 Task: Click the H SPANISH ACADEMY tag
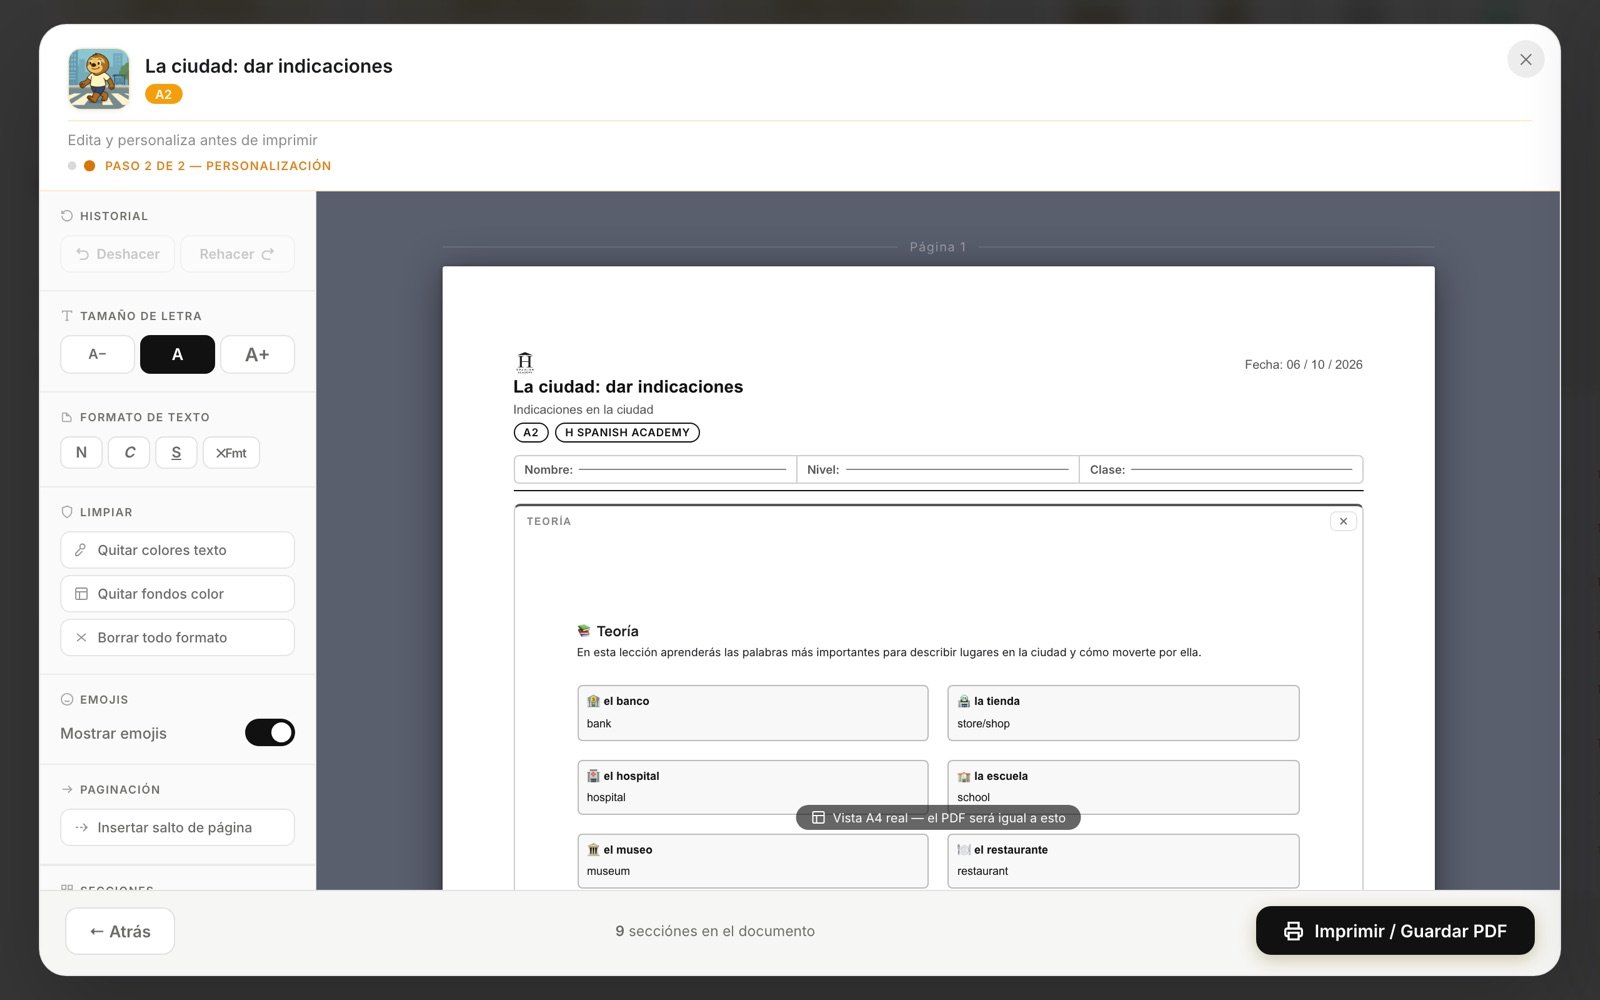click(627, 433)
